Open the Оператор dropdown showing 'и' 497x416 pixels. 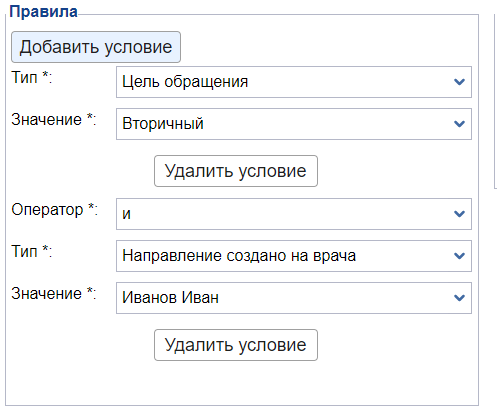294,214
